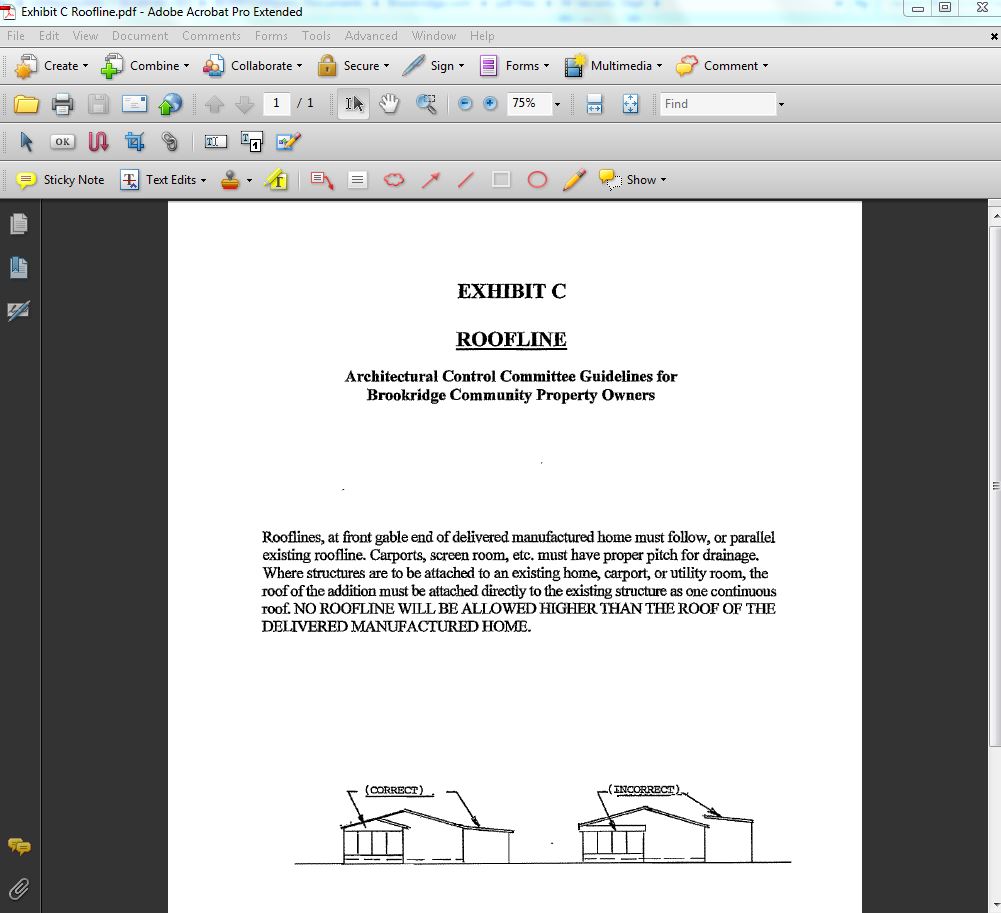Select the Marquee Zoom tool
The height and width of the screenshot is (913, 1001).
point(426,103)
